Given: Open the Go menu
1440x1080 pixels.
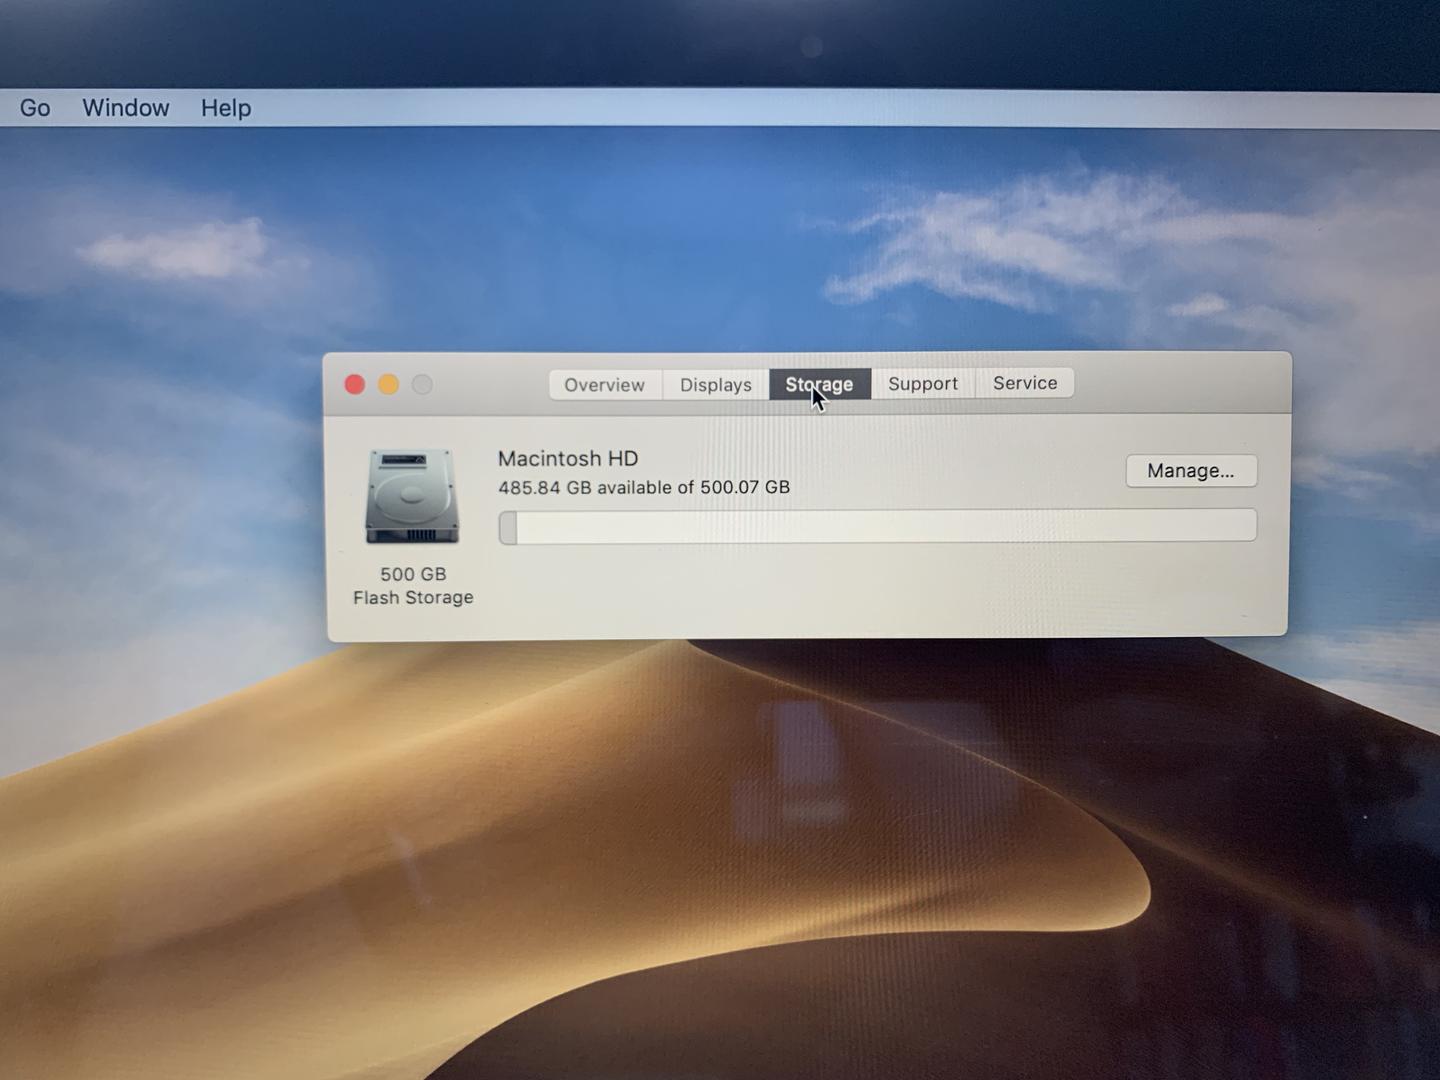Looking at the screenshot, I should click(x=35, y=108).
